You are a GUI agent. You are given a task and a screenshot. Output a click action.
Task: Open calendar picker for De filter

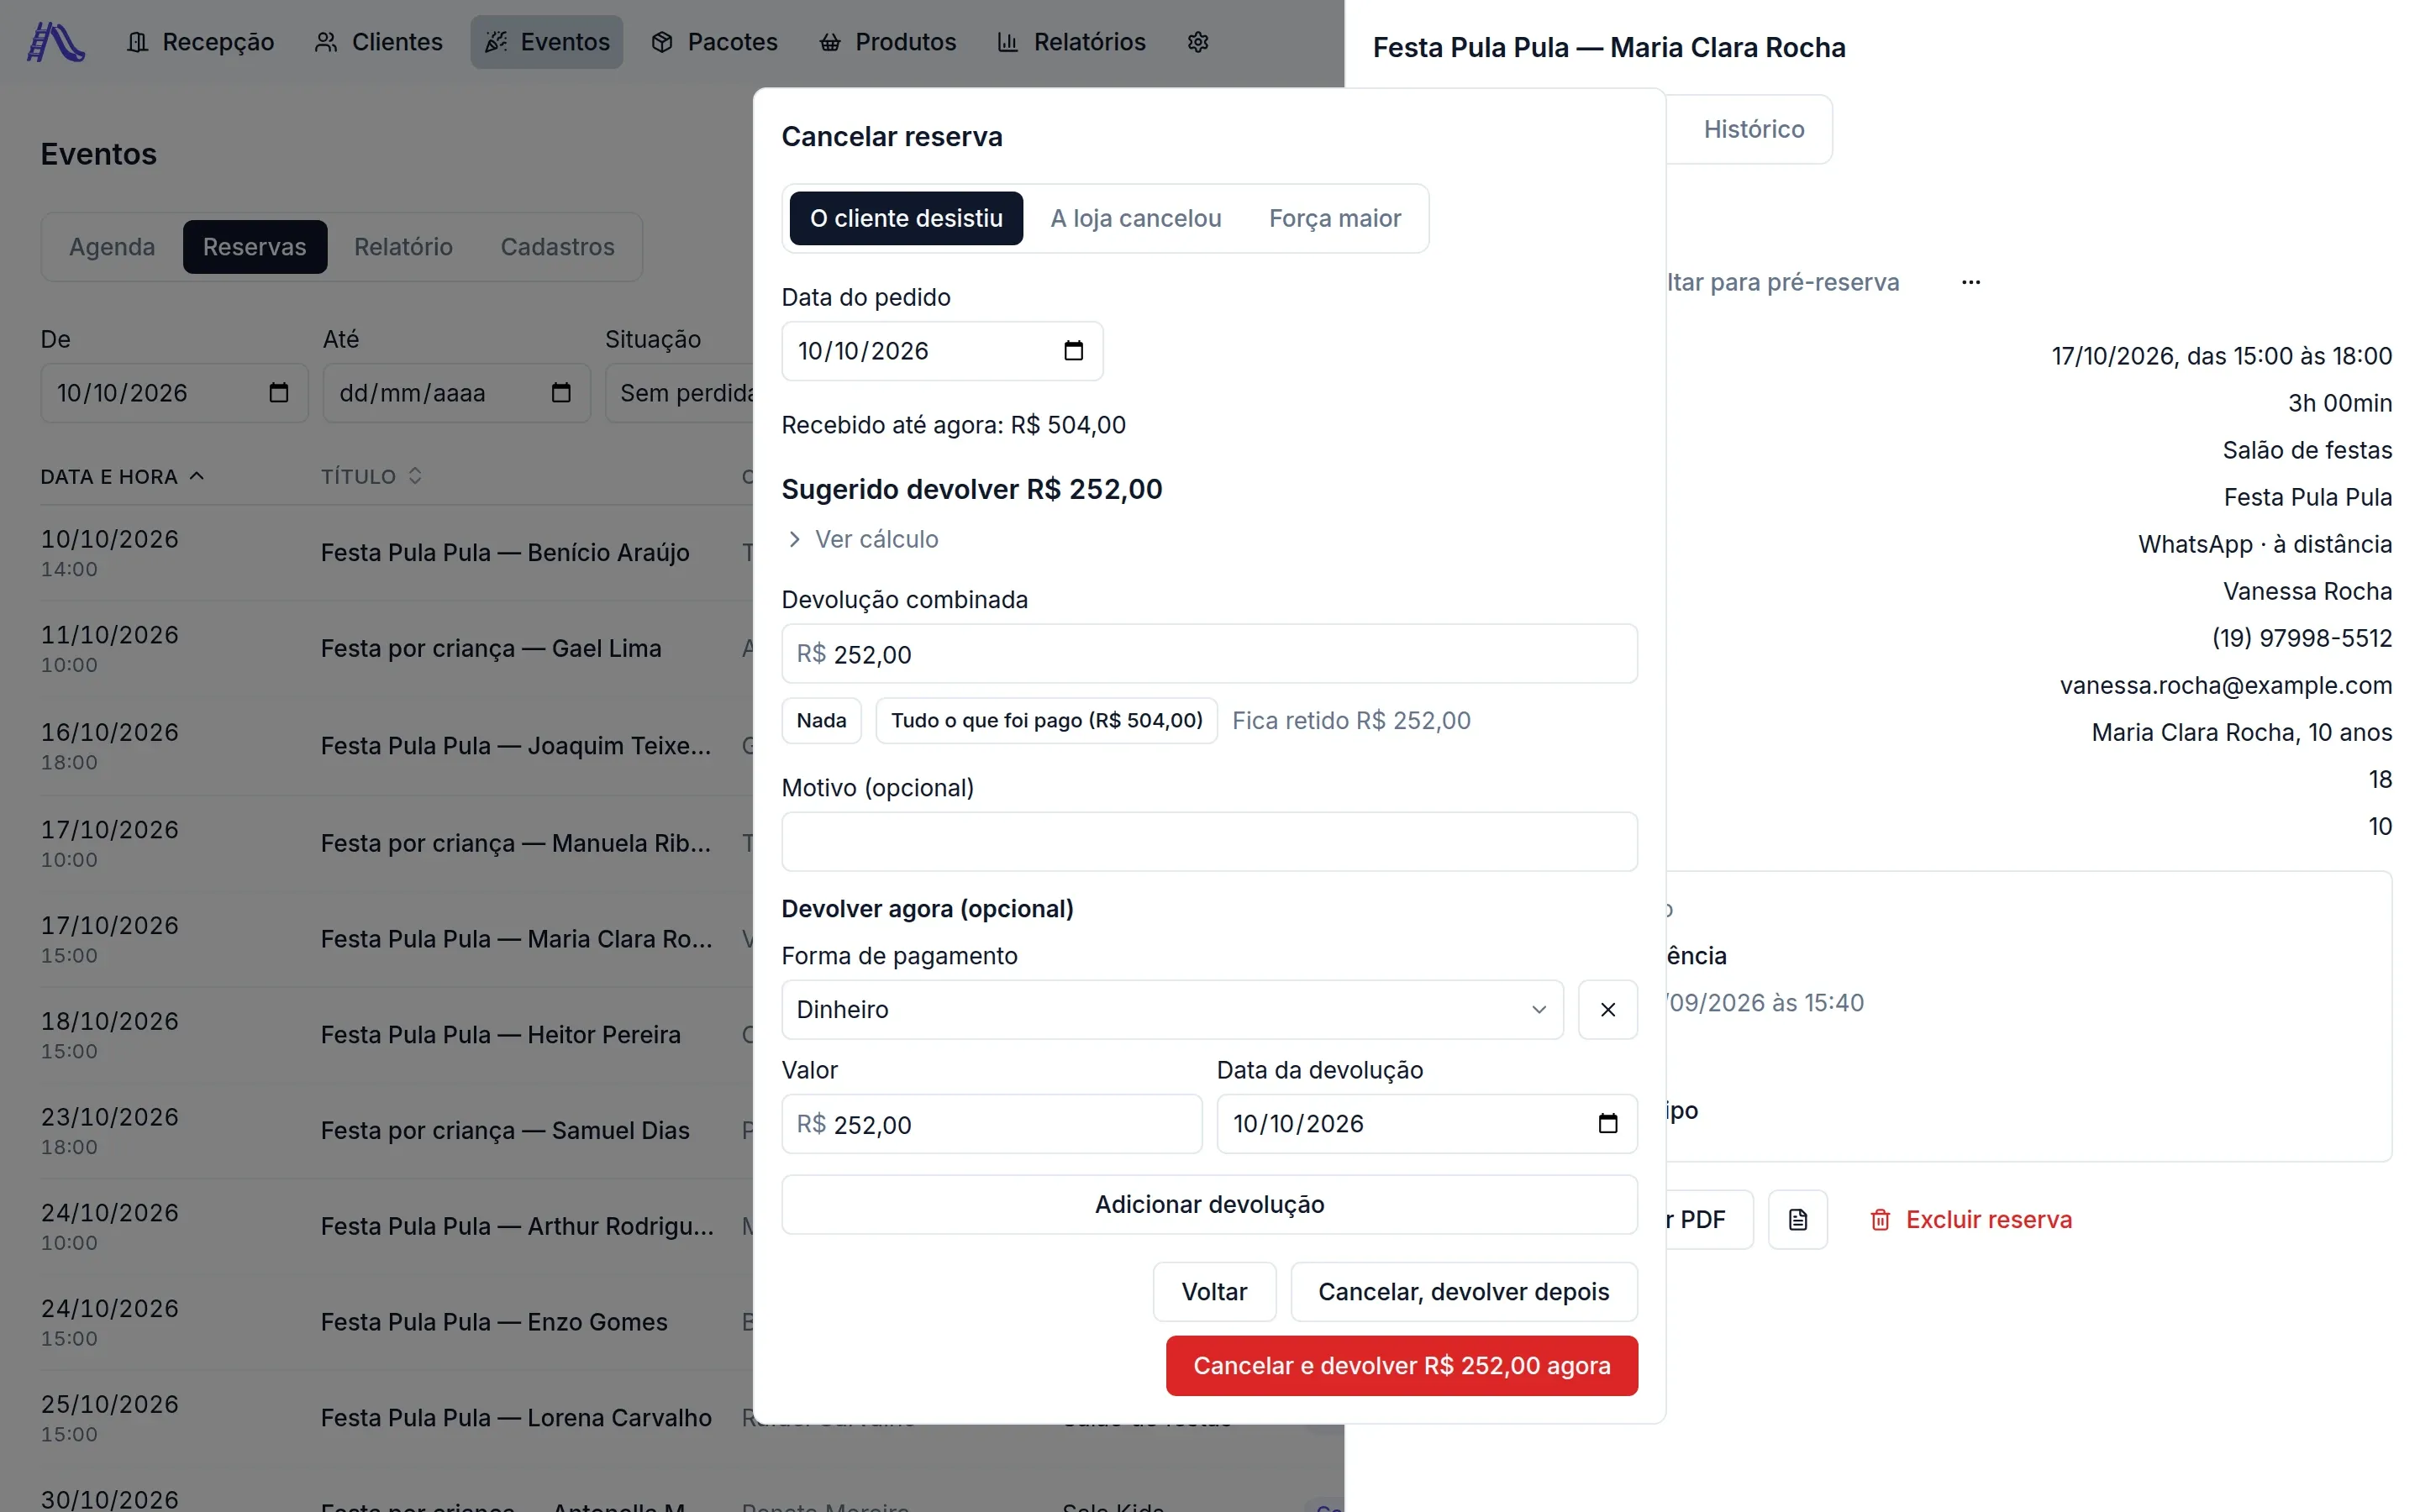279,393
